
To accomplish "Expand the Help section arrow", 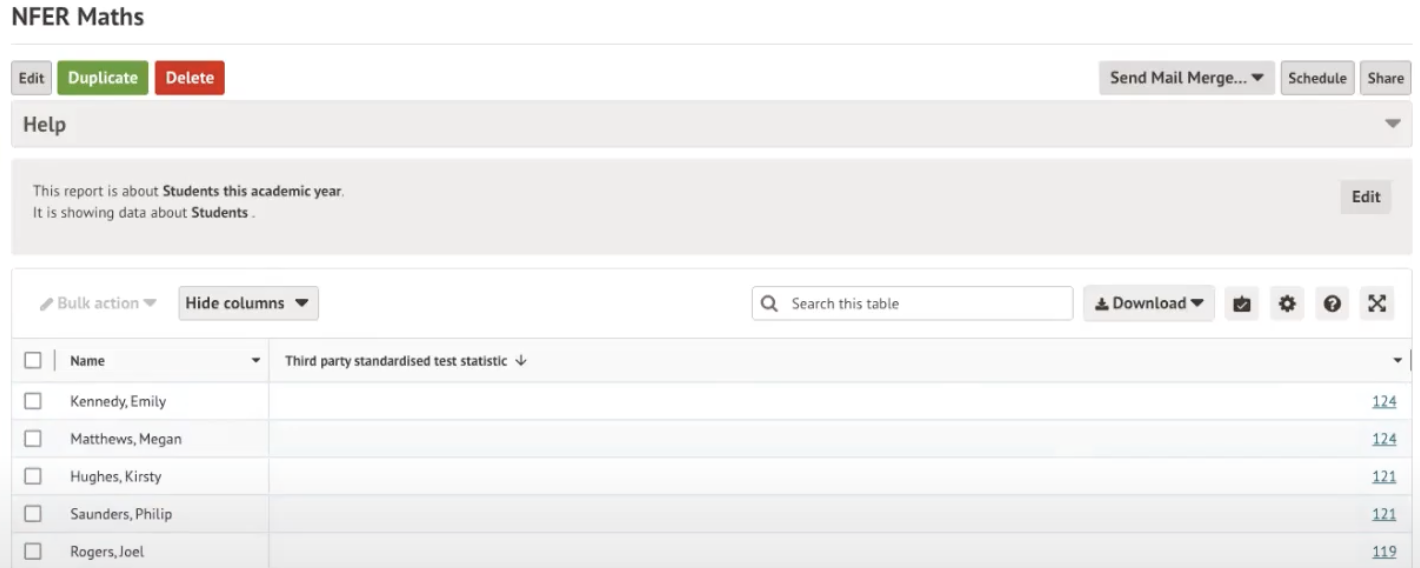I will (1392, 124).
